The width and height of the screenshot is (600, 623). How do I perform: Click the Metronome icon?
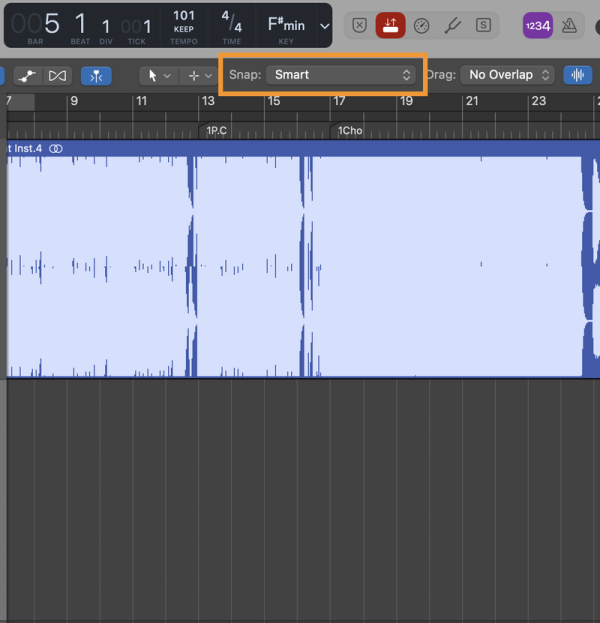pos(568,25)
